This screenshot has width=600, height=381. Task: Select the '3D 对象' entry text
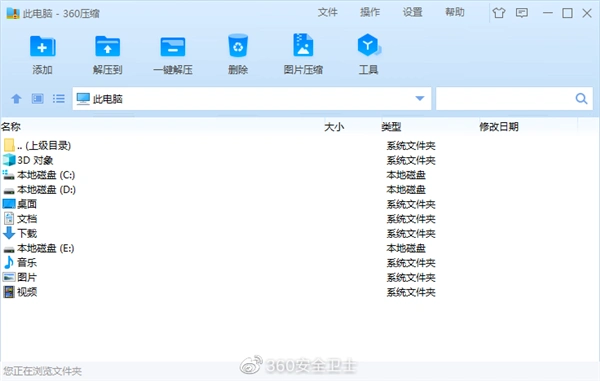35,160
